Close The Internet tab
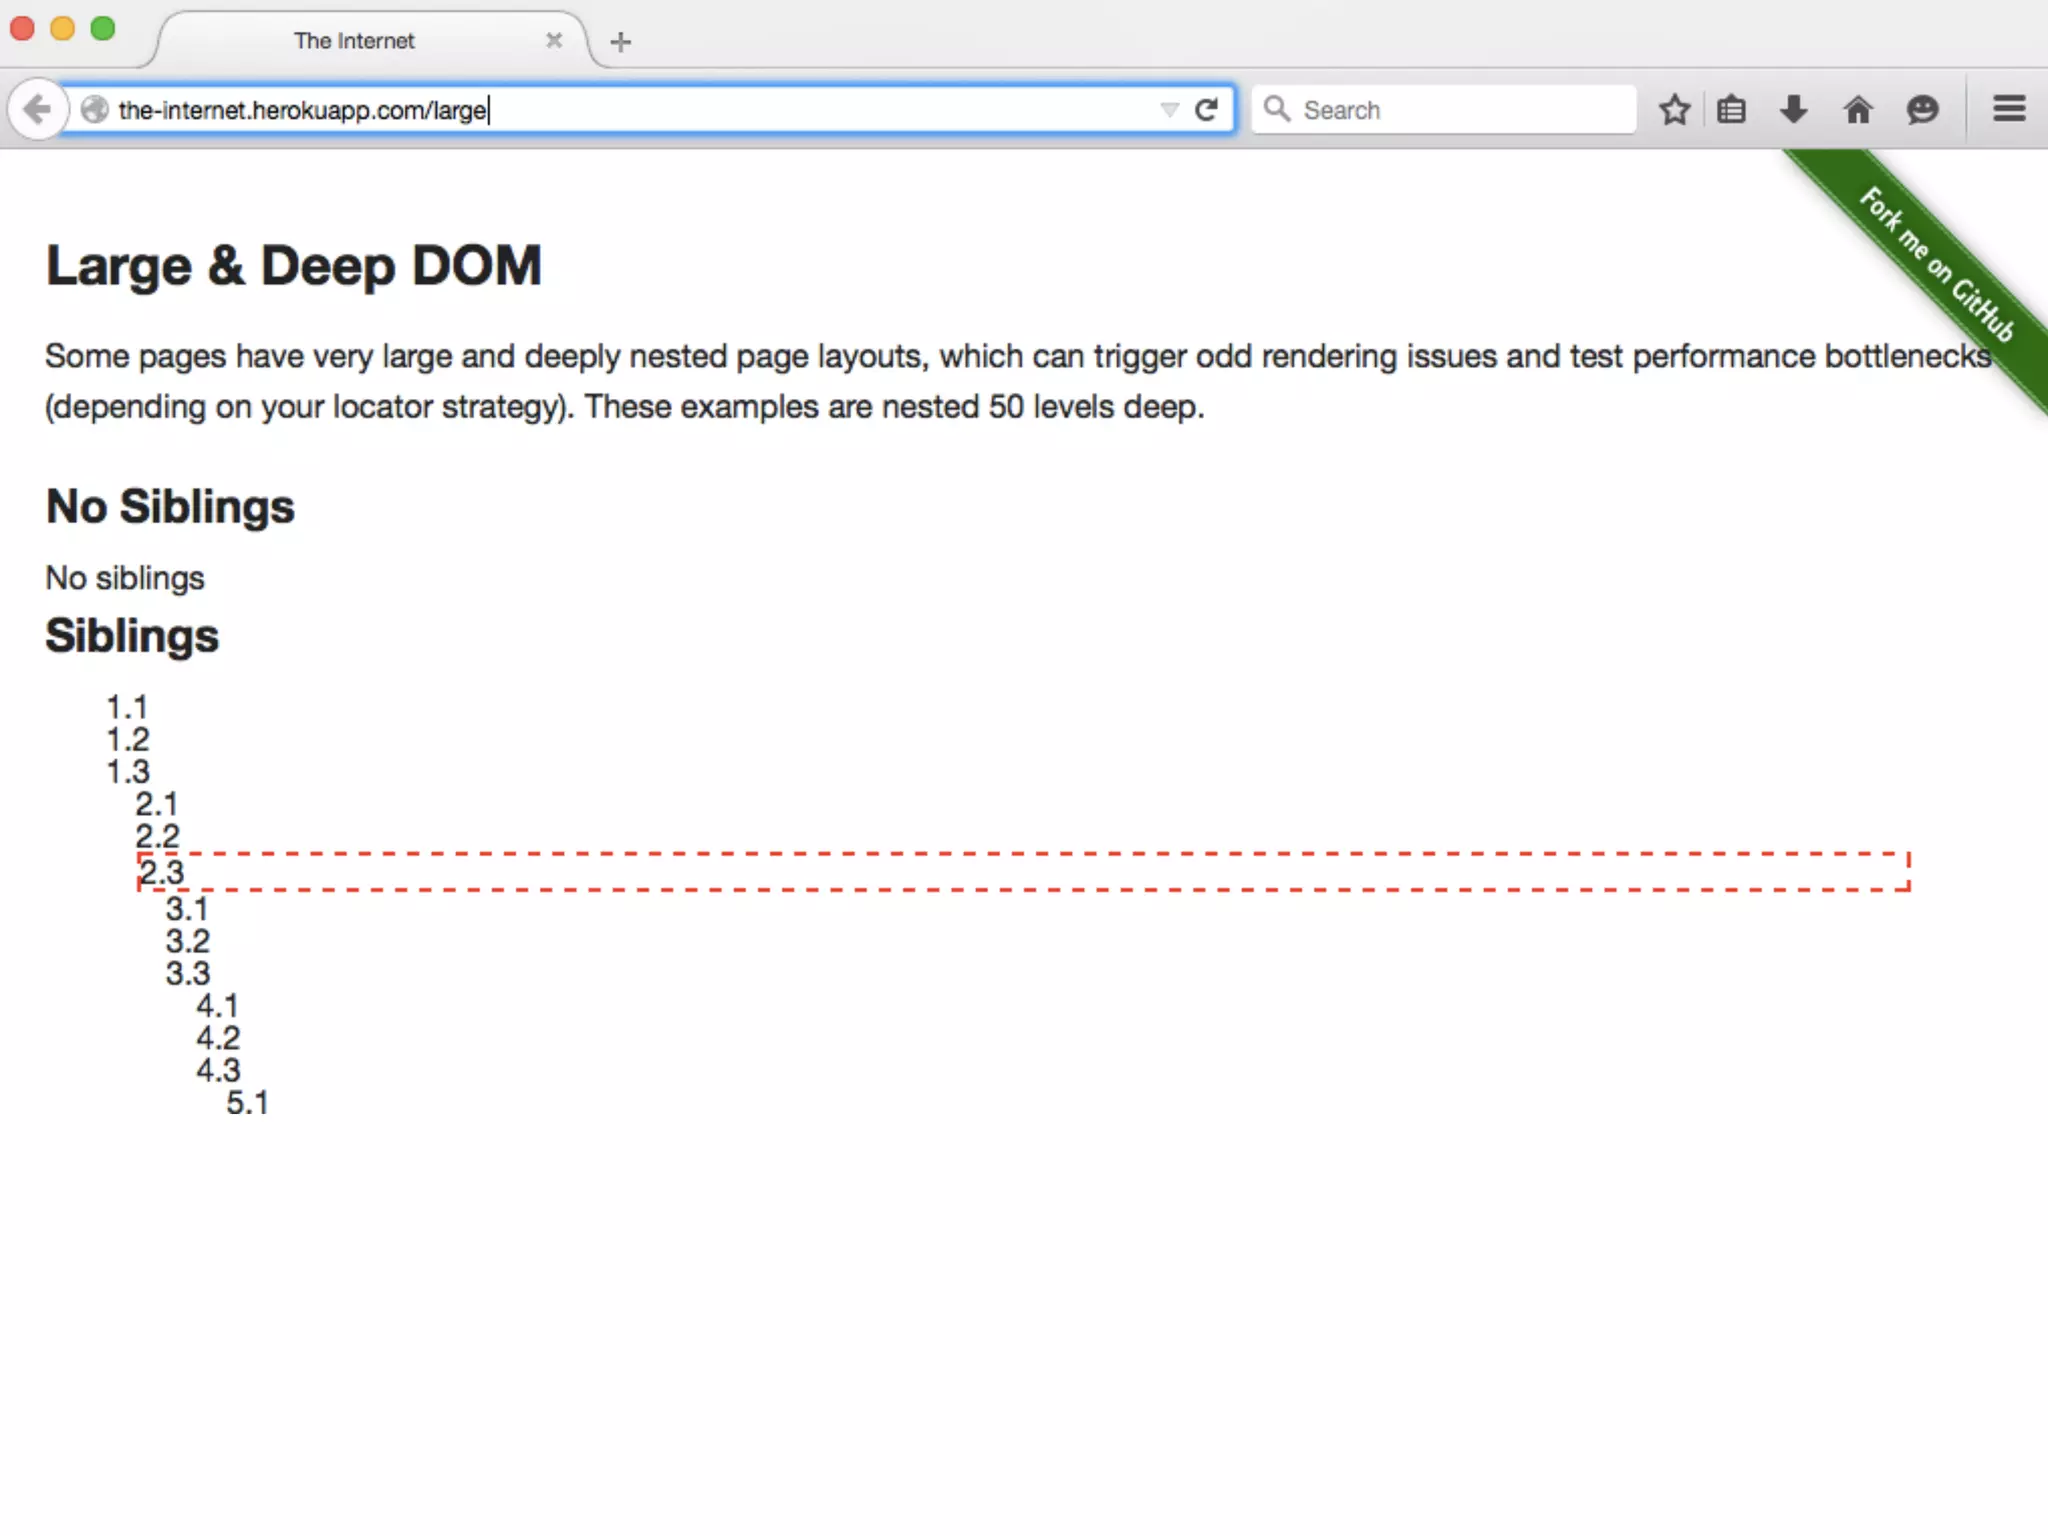2048x1536 pixels. (x=554, y=41)
